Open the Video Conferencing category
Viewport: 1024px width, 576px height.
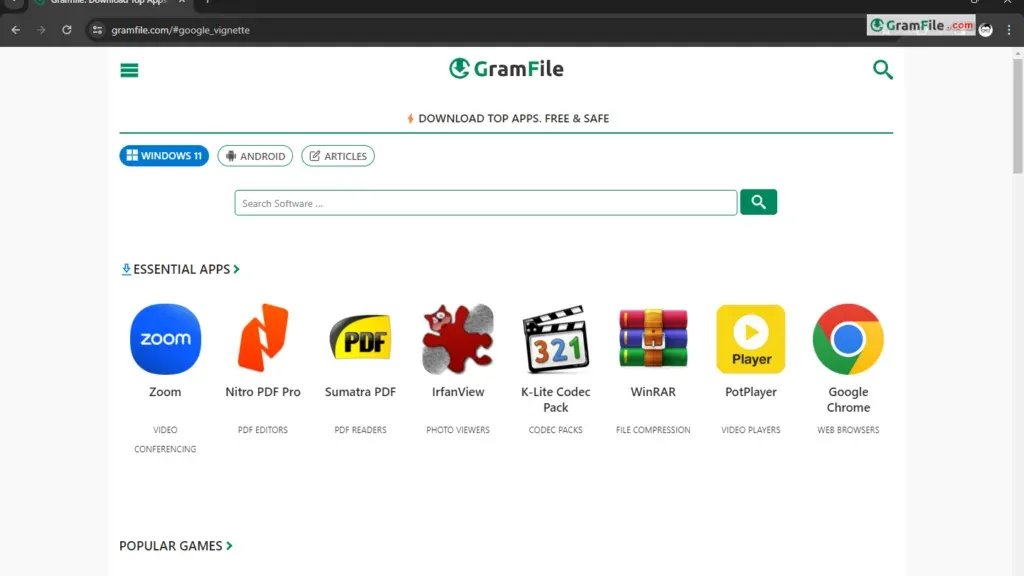(x=165, y=440)
